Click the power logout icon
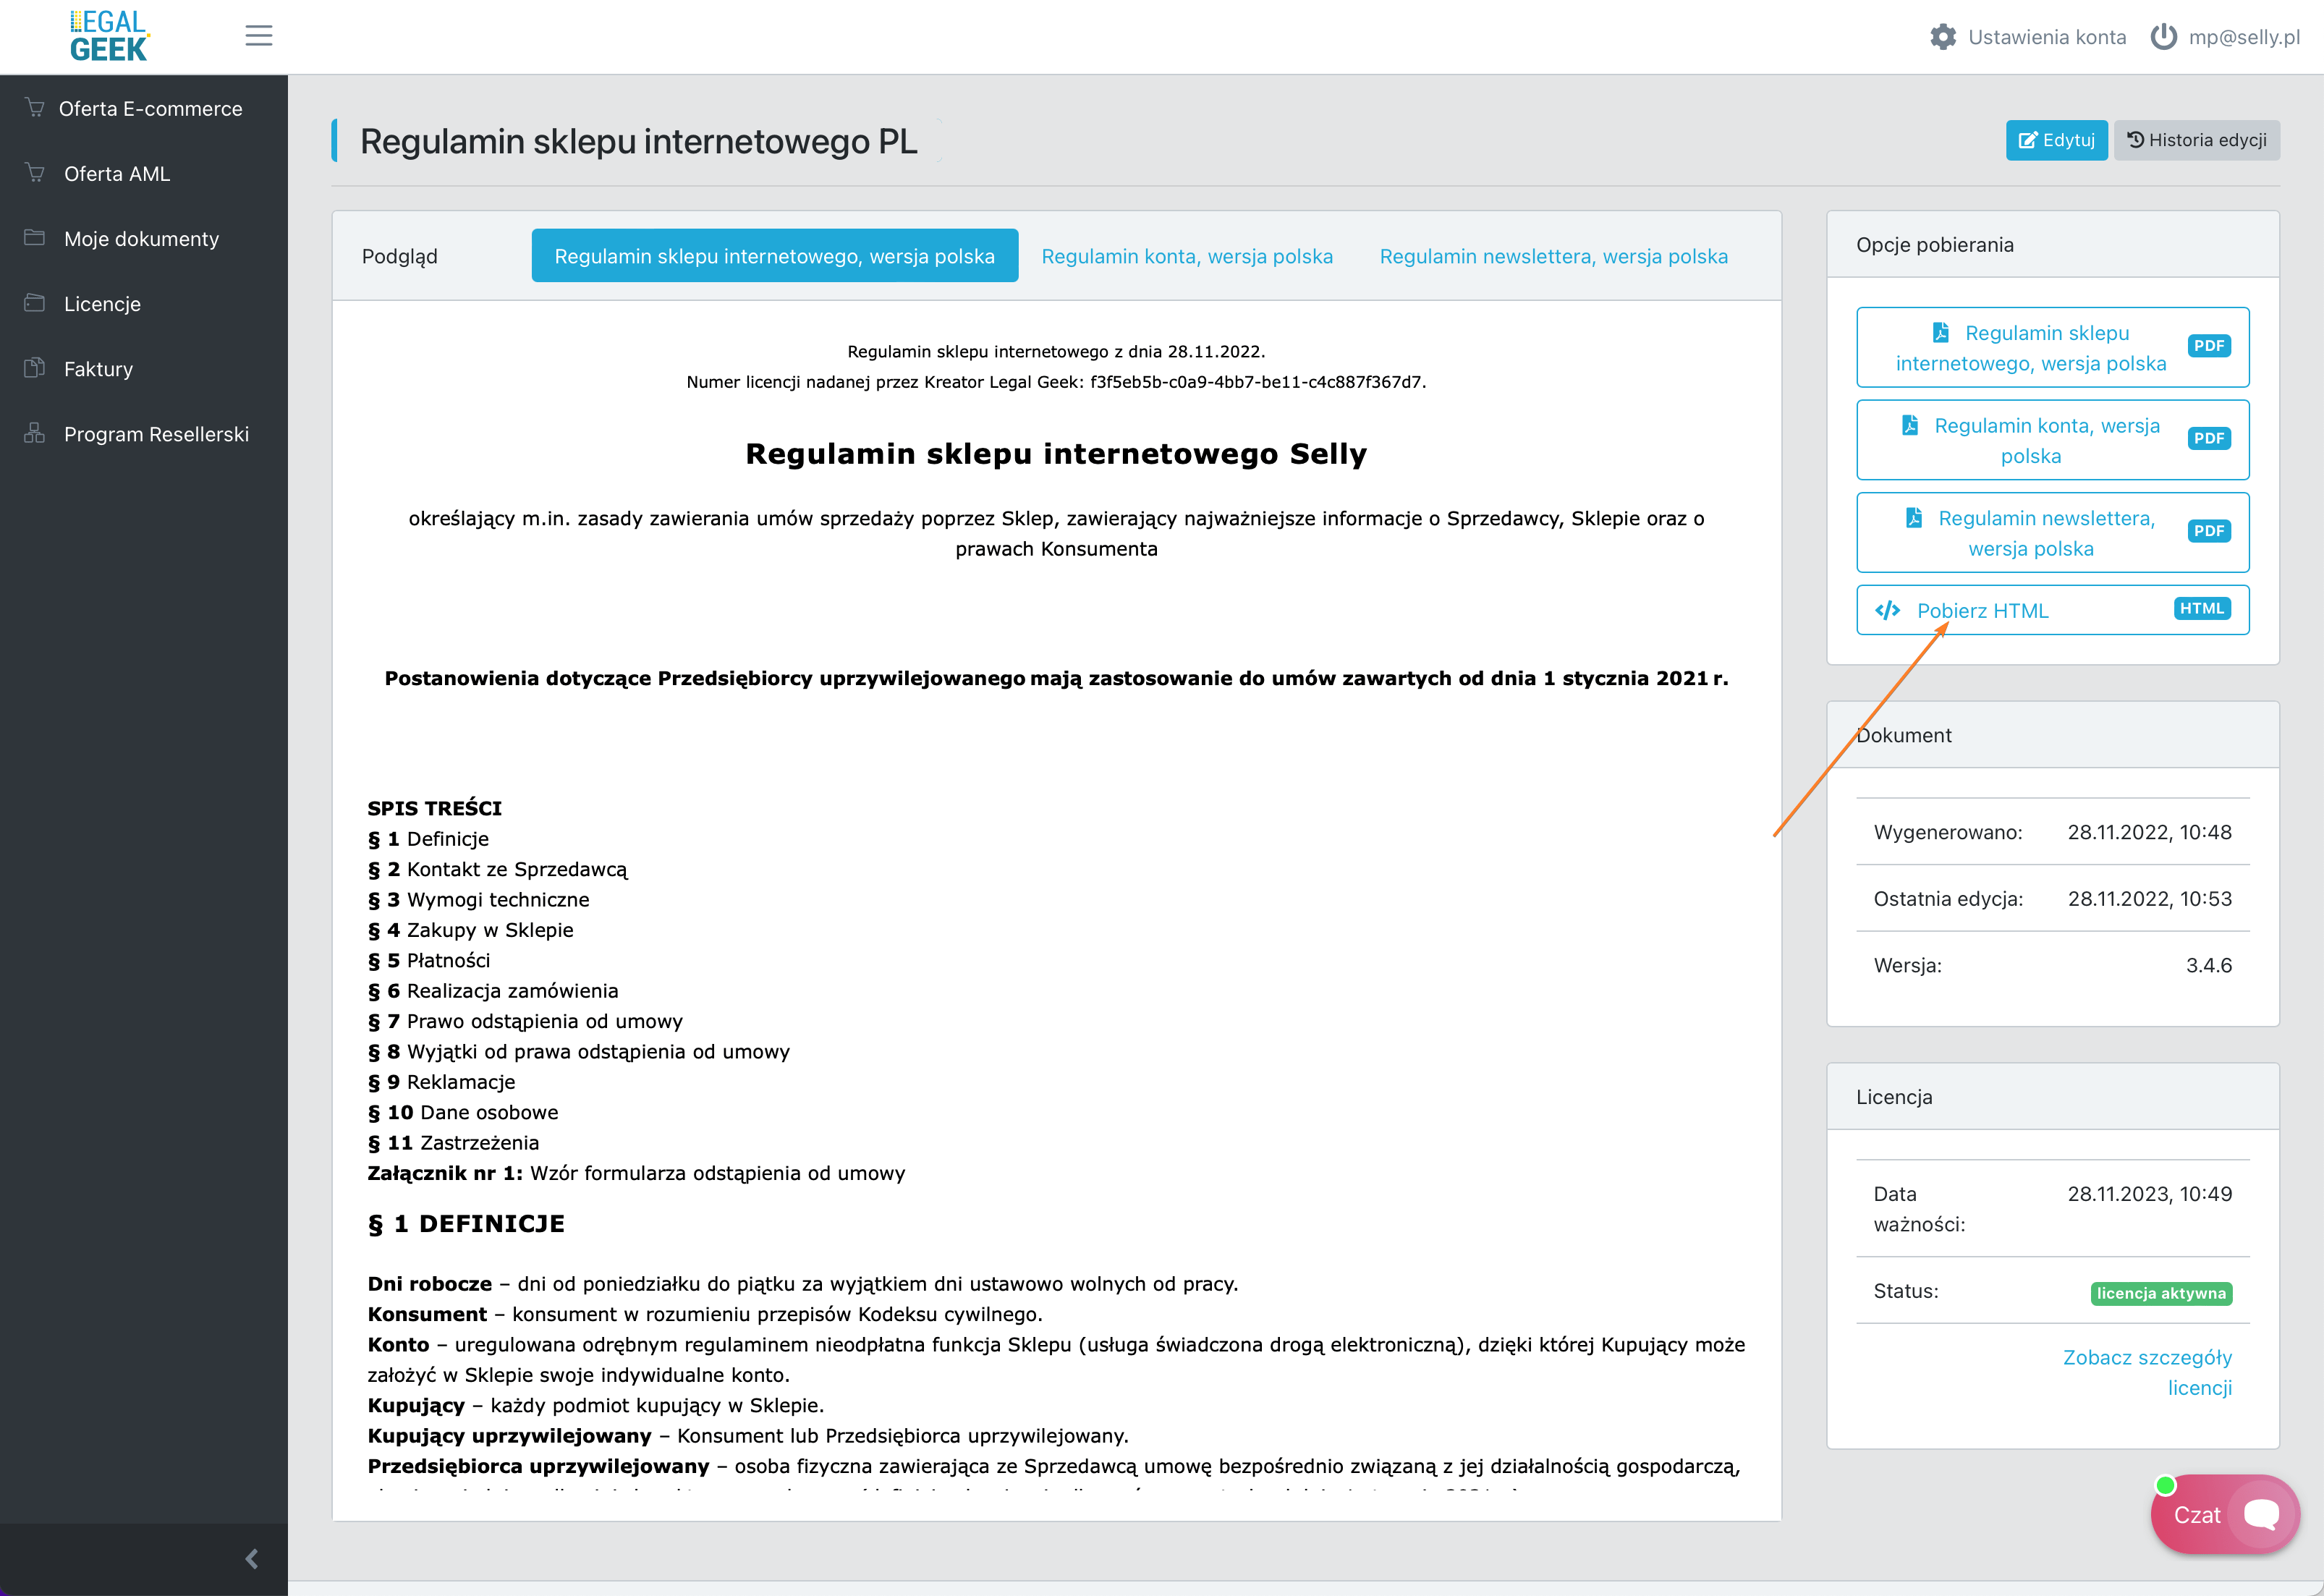This screenshot has width=2324, height=1596. click(x=2163, y=37)
